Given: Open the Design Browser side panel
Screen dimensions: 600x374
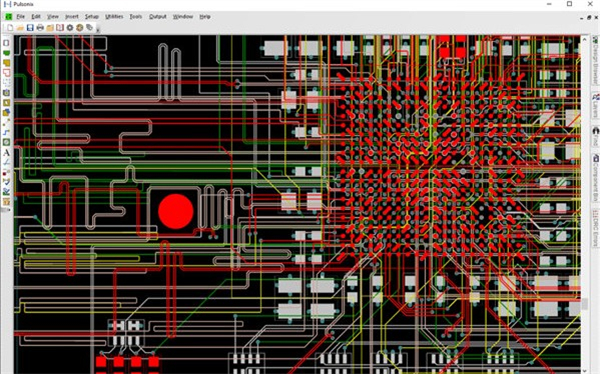Looking at the screenshot, I should [595, 60].
